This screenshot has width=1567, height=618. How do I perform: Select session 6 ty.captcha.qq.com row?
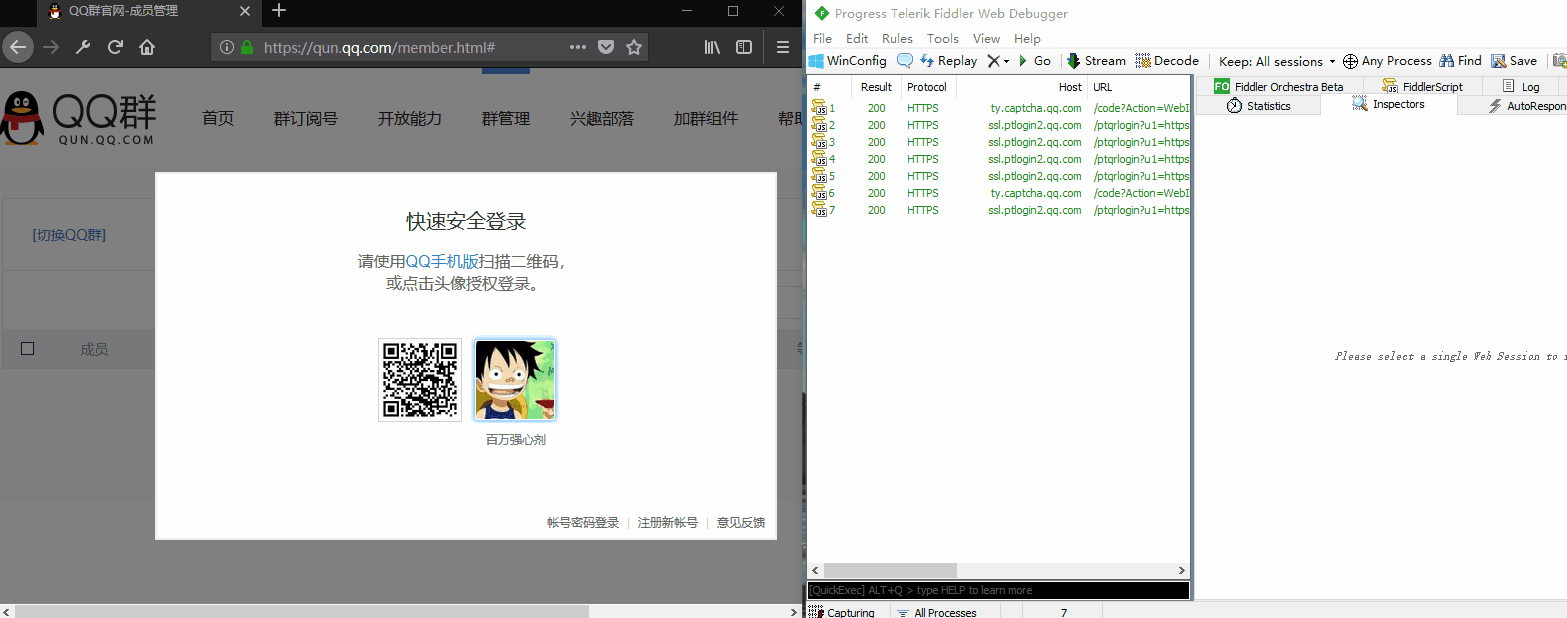coord(999,193)
